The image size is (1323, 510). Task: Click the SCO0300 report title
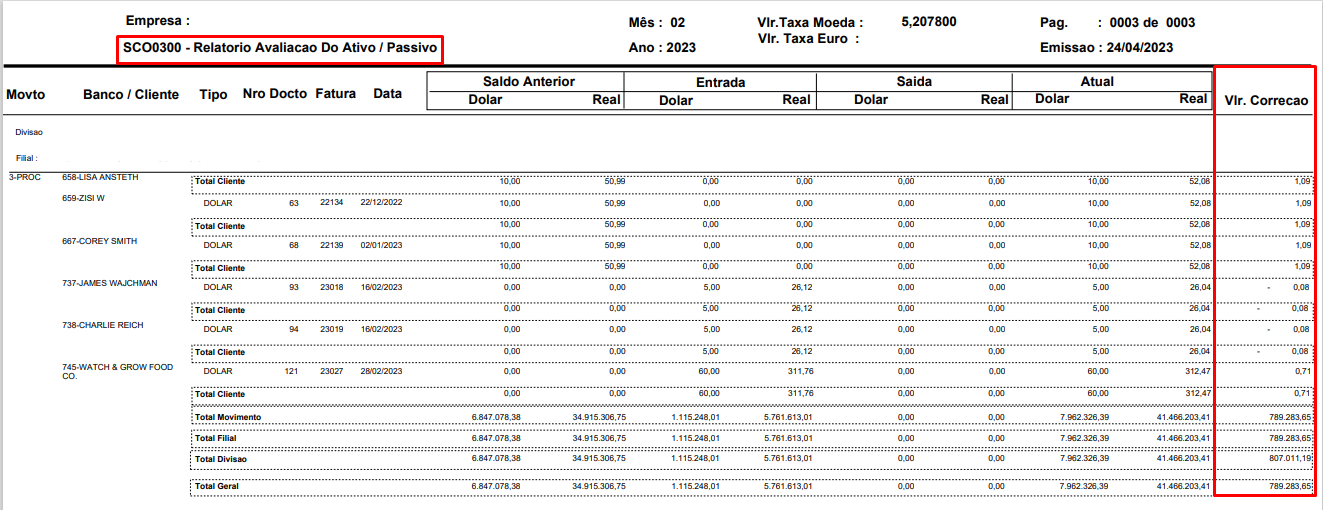click(x=279, y=49)
